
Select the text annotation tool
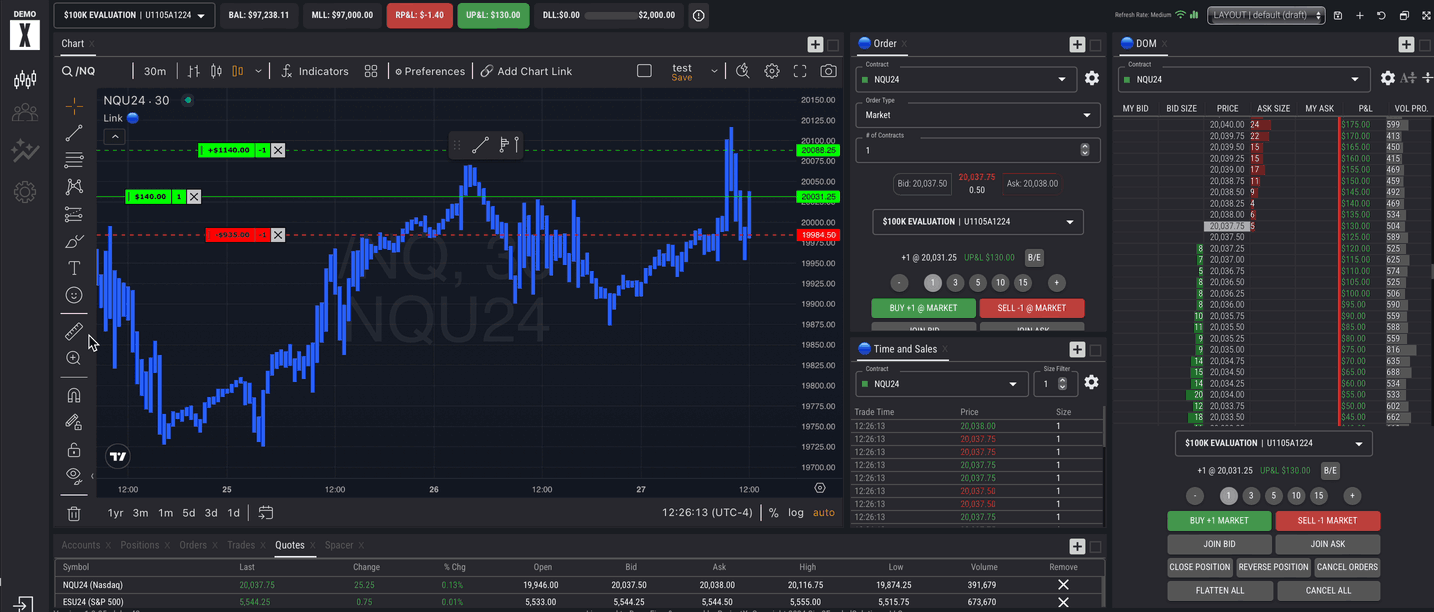pos(74,268)
